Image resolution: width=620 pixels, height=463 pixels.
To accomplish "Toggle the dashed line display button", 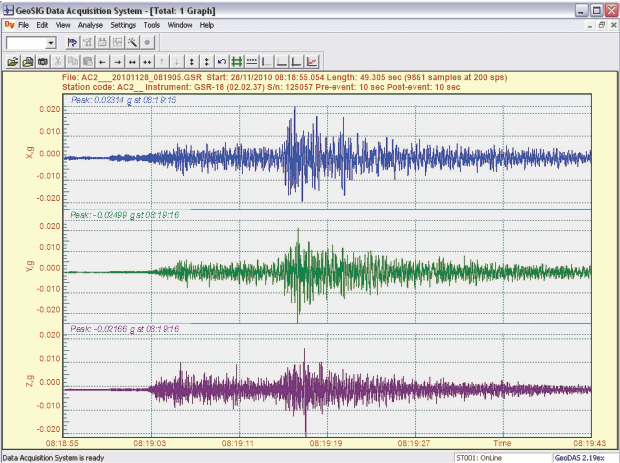I will pyautogui.click(x=252, y=61).
